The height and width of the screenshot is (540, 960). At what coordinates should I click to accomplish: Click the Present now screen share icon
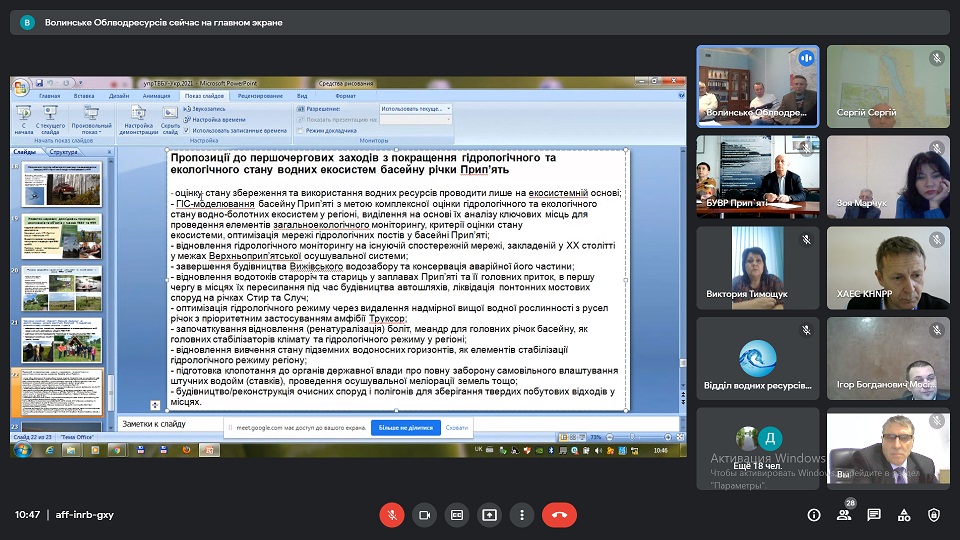pyautogui.click(x=489, y=515)
